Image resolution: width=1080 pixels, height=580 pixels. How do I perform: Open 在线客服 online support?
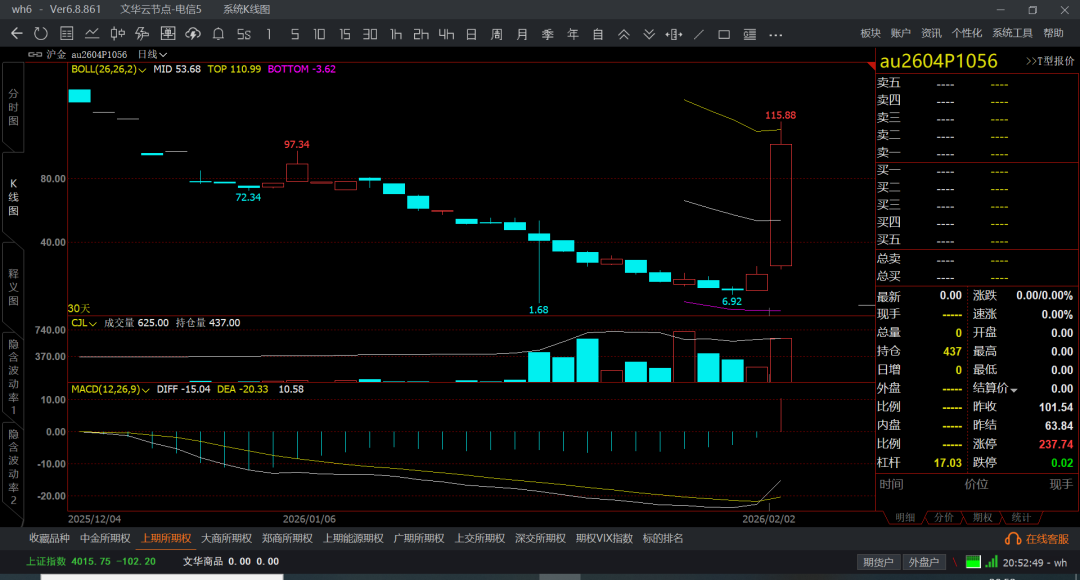tap(1037, 539)
